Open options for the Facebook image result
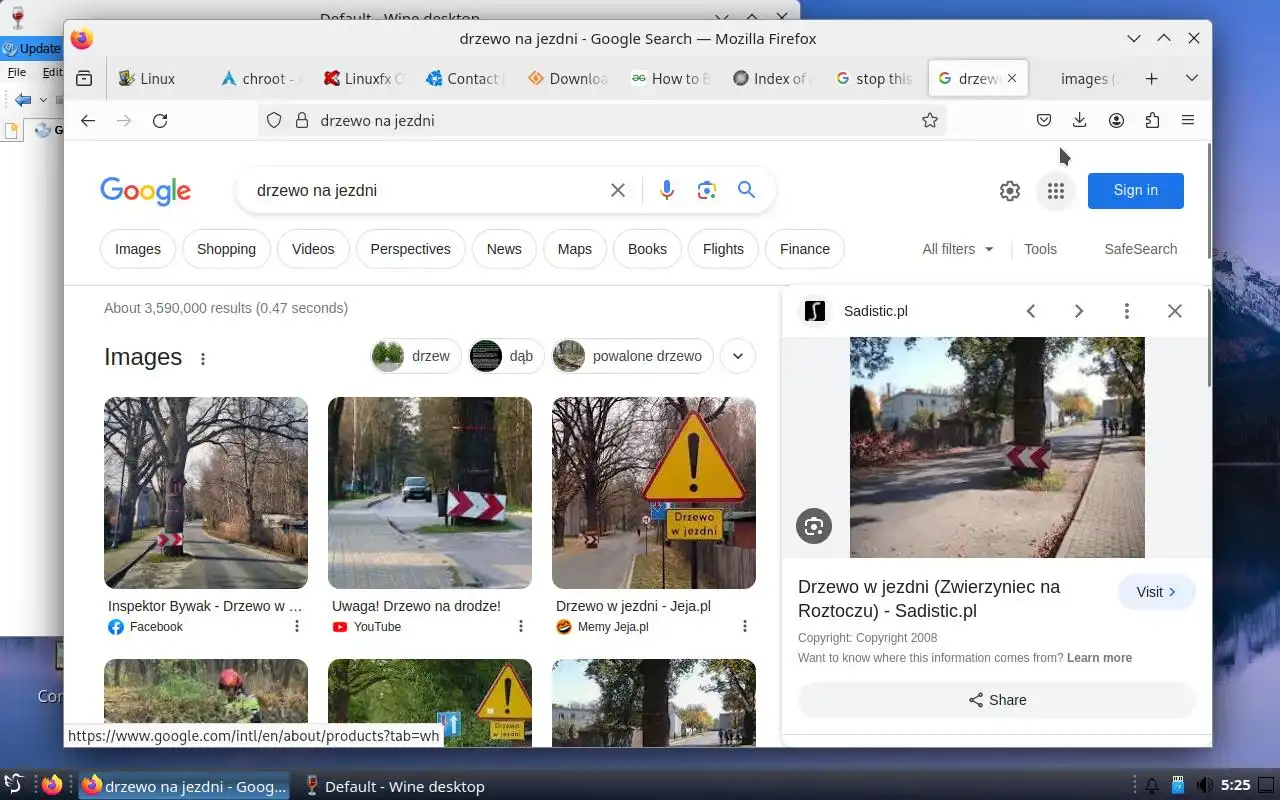Viewport: 1280px width, 800px height. (x=297, y=626)
